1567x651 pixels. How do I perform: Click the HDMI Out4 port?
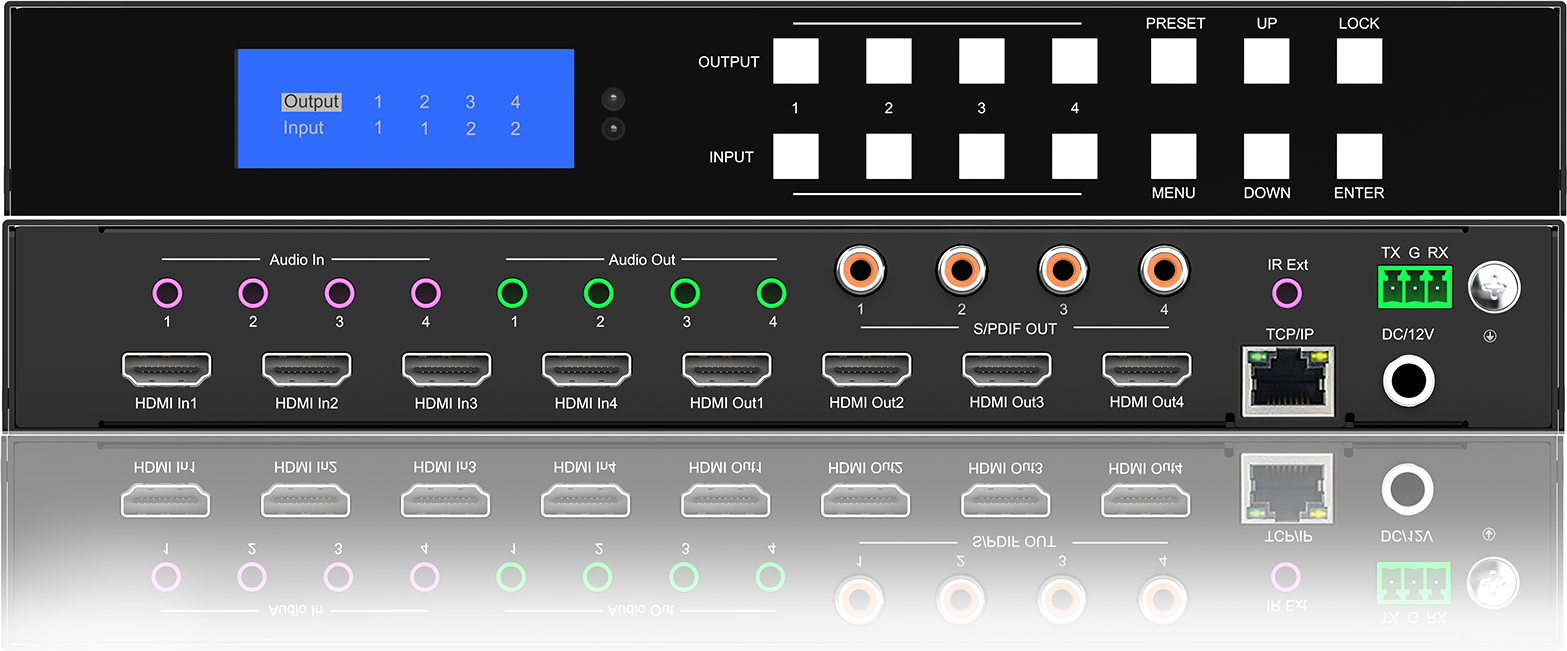(1146, 370)
